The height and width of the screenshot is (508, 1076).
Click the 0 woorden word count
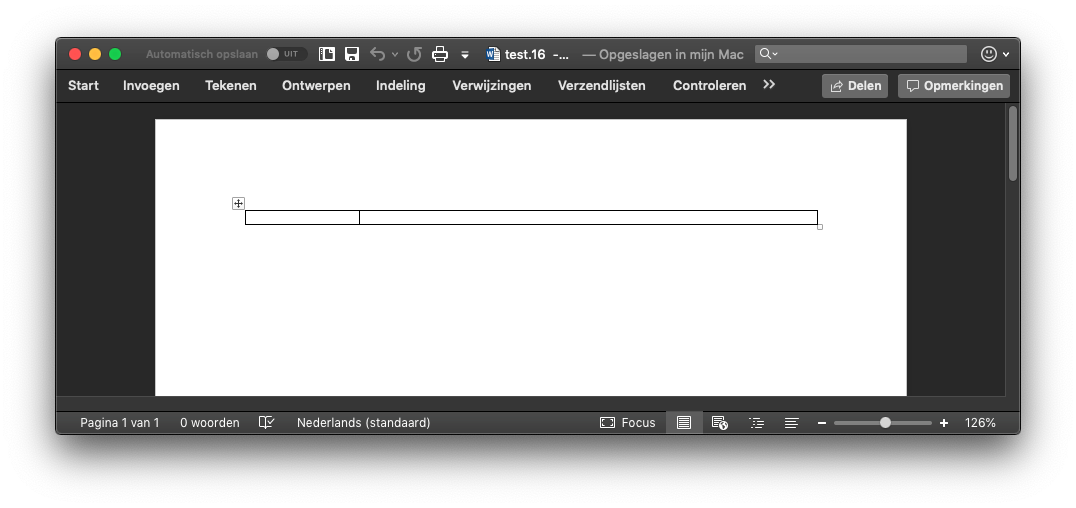tap(210, 423)
